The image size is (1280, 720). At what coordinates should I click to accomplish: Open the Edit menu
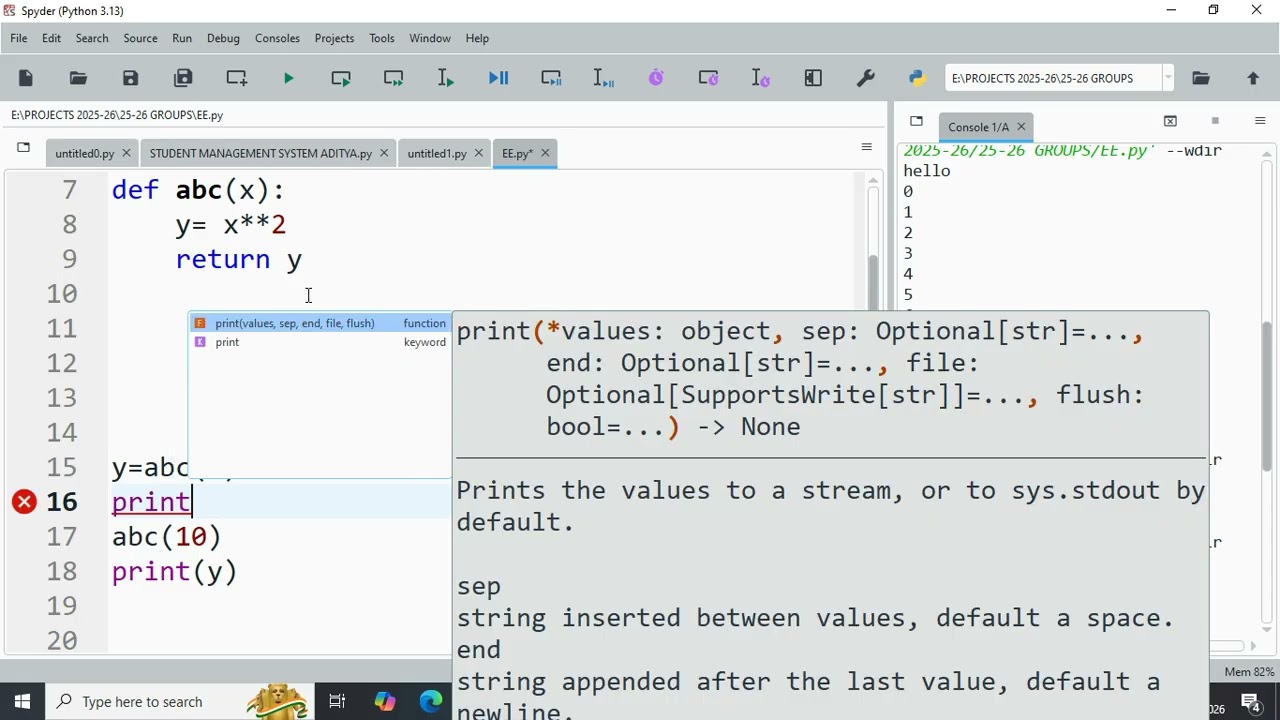click(52, 38)
